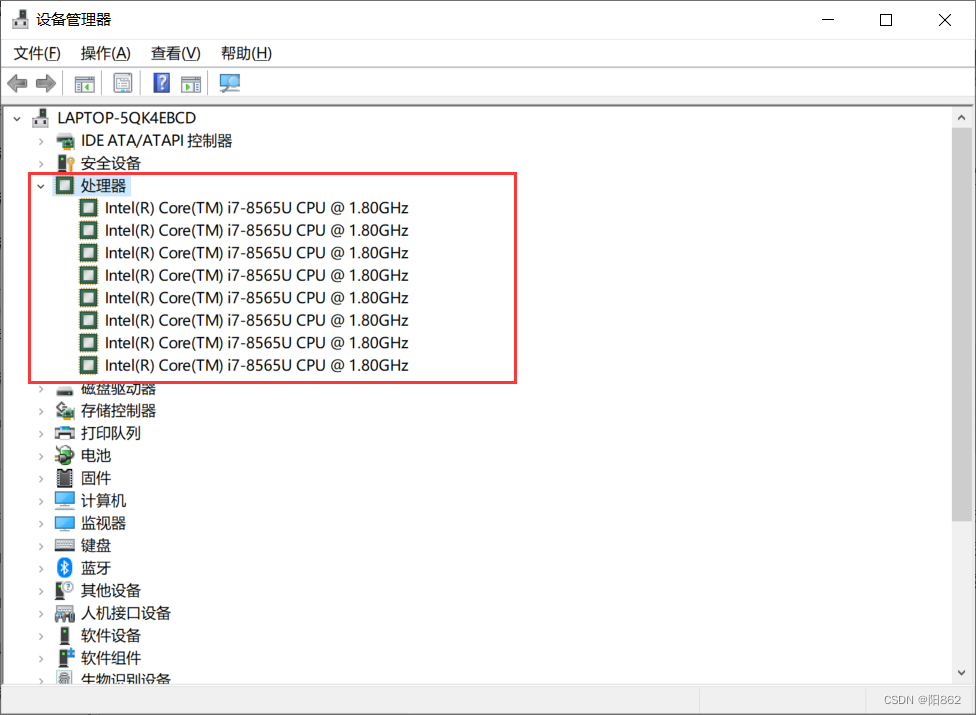Expand the IDE ATA/ATAPI 控制器 node
The image size is (976, 715).
41,141
